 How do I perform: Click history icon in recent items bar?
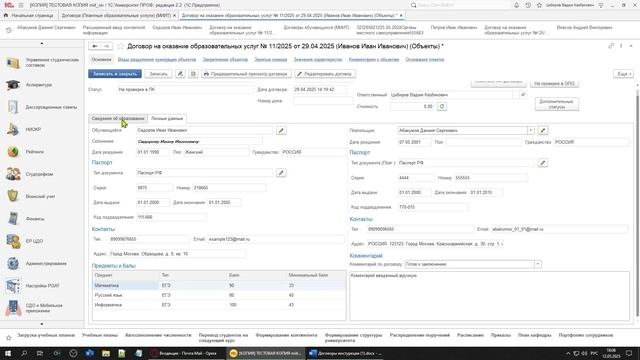tap(9, 30)
